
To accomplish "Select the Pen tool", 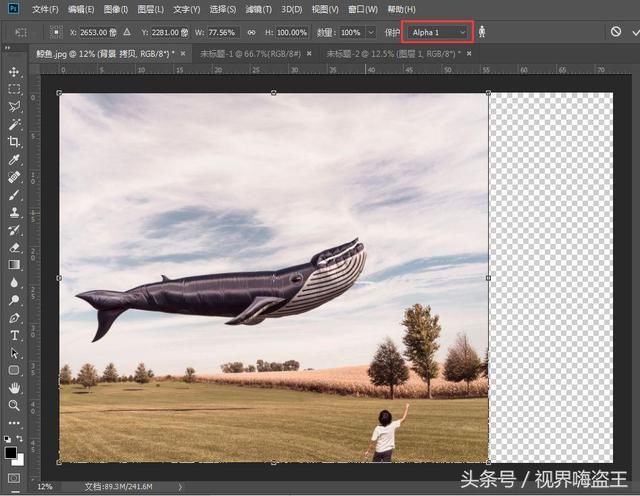I will coord(14,318).
